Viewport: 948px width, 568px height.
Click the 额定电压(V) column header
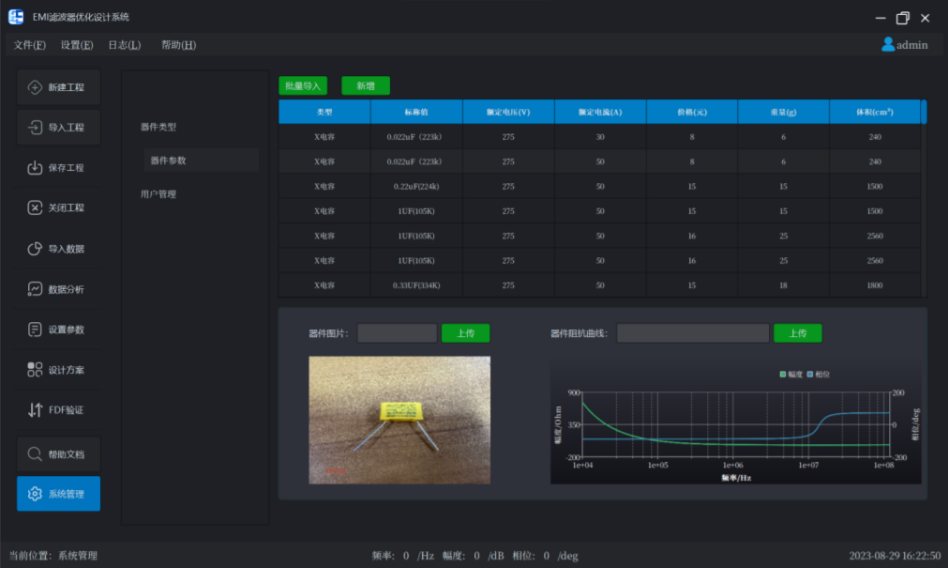click(x=508, y=112)
